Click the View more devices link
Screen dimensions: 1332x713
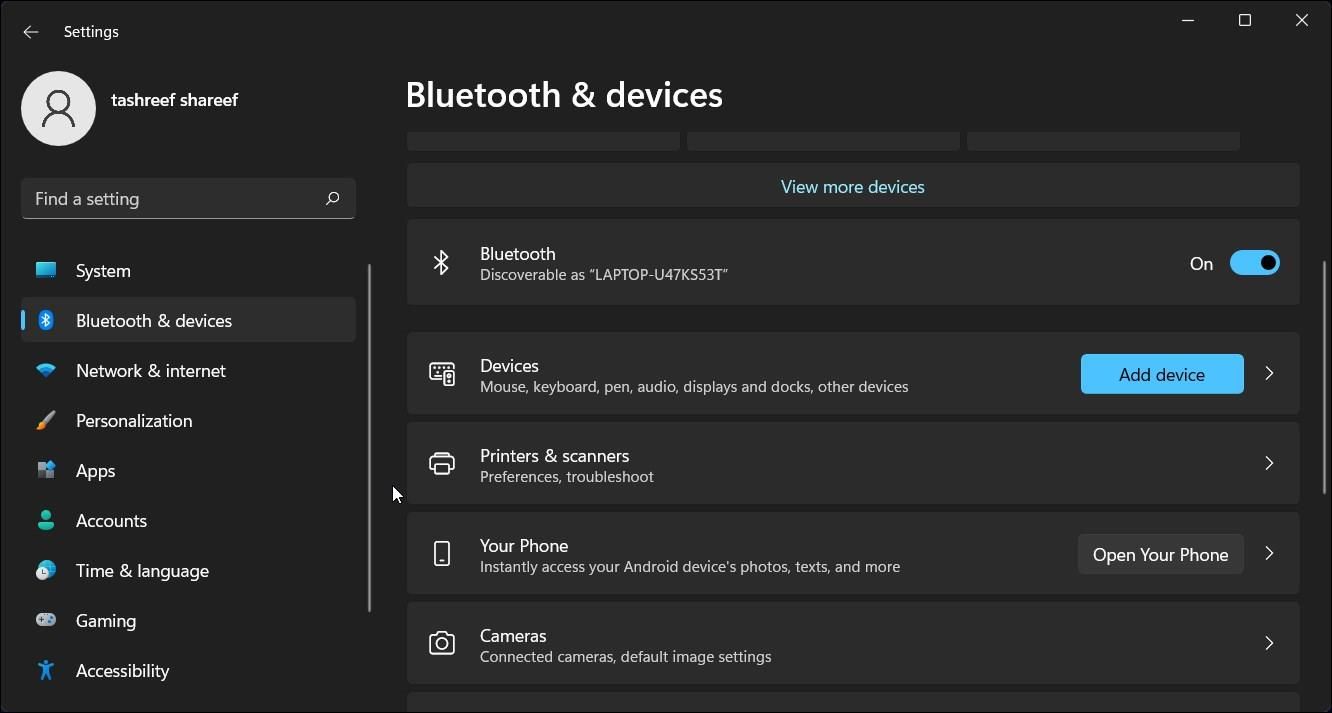[852, 186]
